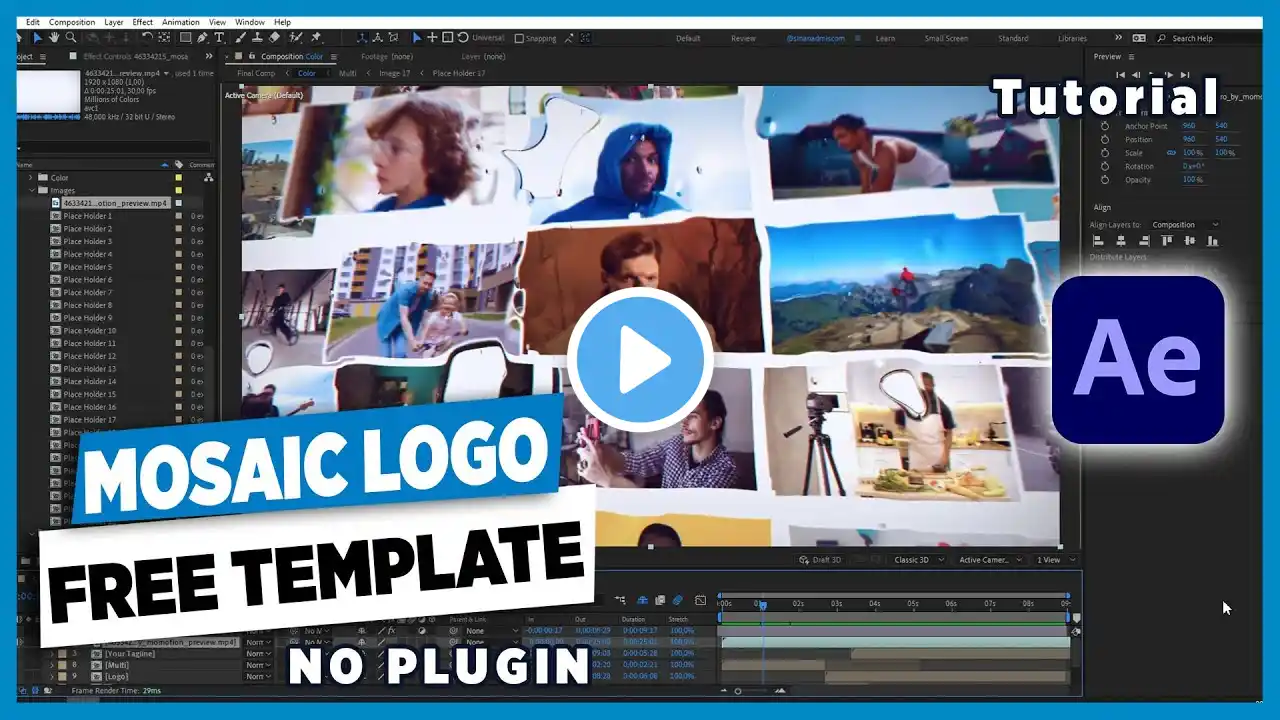Select the Hand tool
1280x720 pixels.
click(54, 38)
